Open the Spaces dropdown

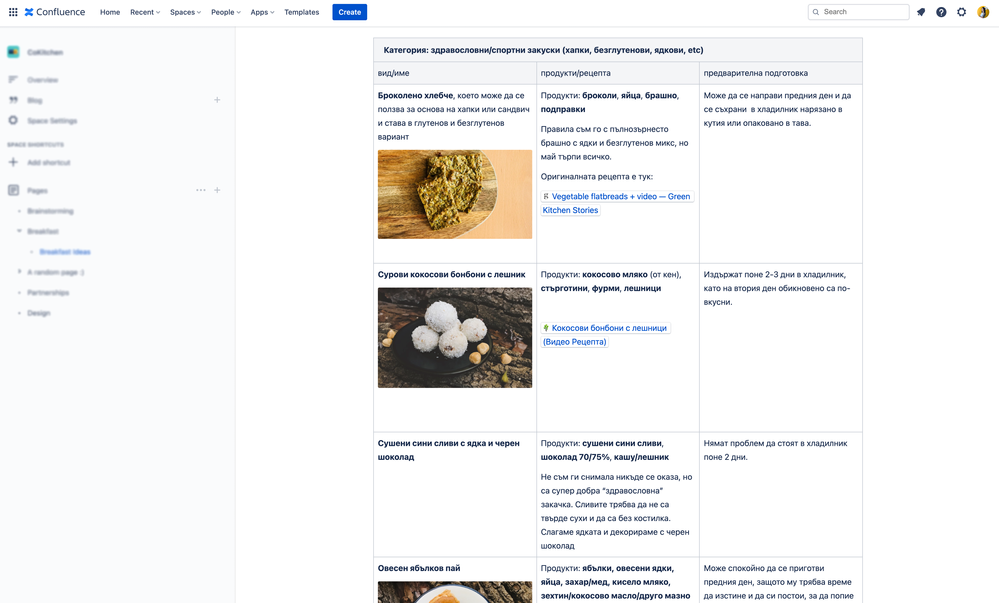click(185, 12)
